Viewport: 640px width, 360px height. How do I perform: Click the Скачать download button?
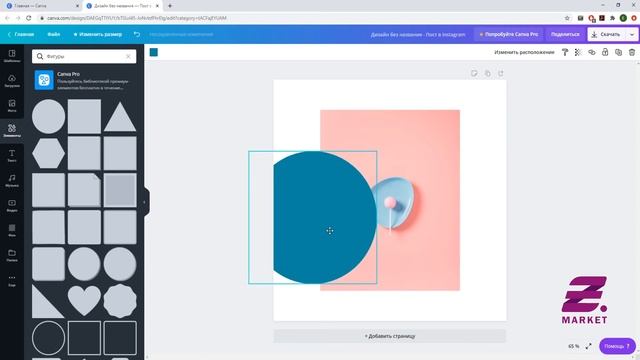607,34
